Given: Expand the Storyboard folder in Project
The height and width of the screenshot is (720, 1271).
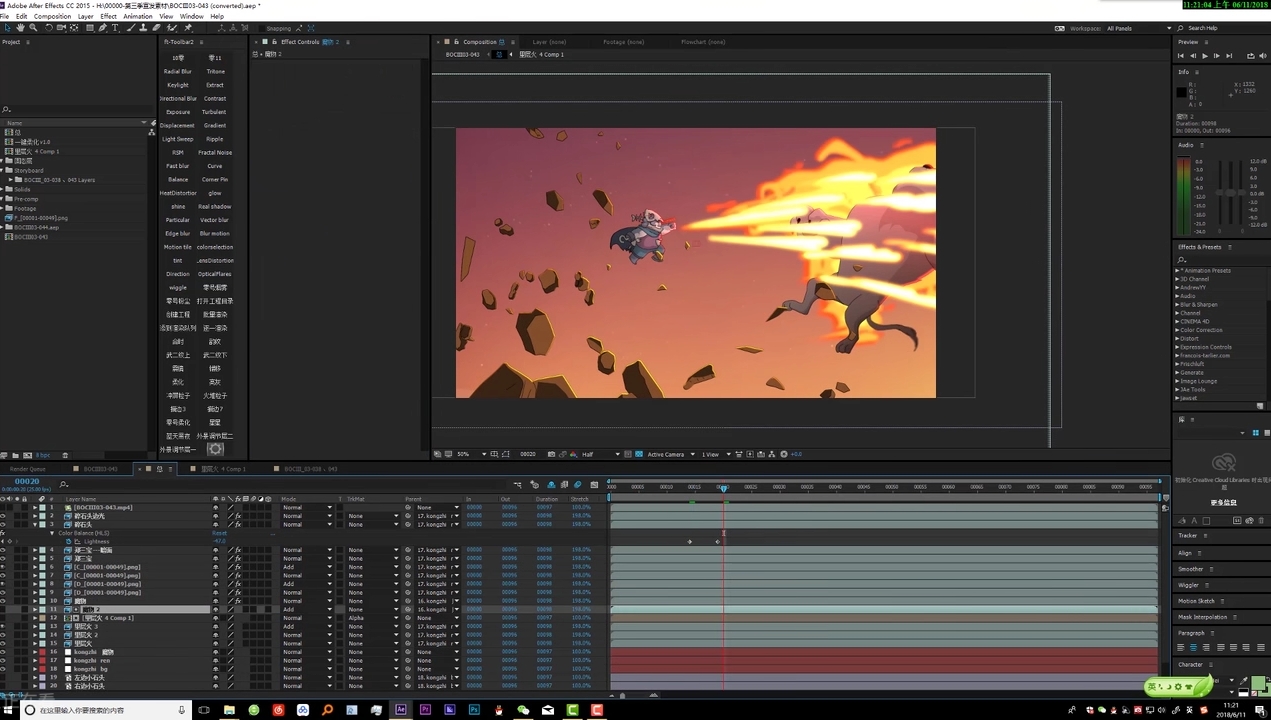Looking at the screenshot, I should point(3,170).
